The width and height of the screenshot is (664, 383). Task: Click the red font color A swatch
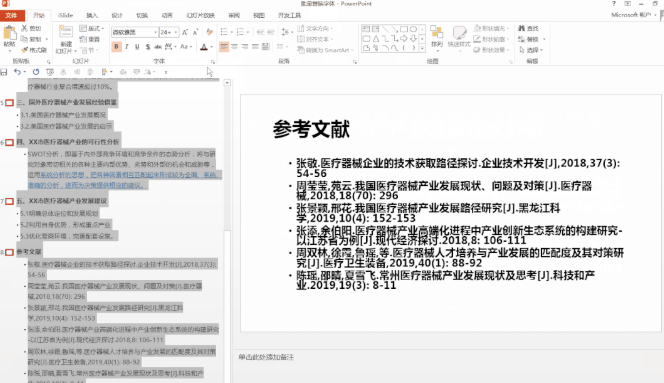pos(204,47)
